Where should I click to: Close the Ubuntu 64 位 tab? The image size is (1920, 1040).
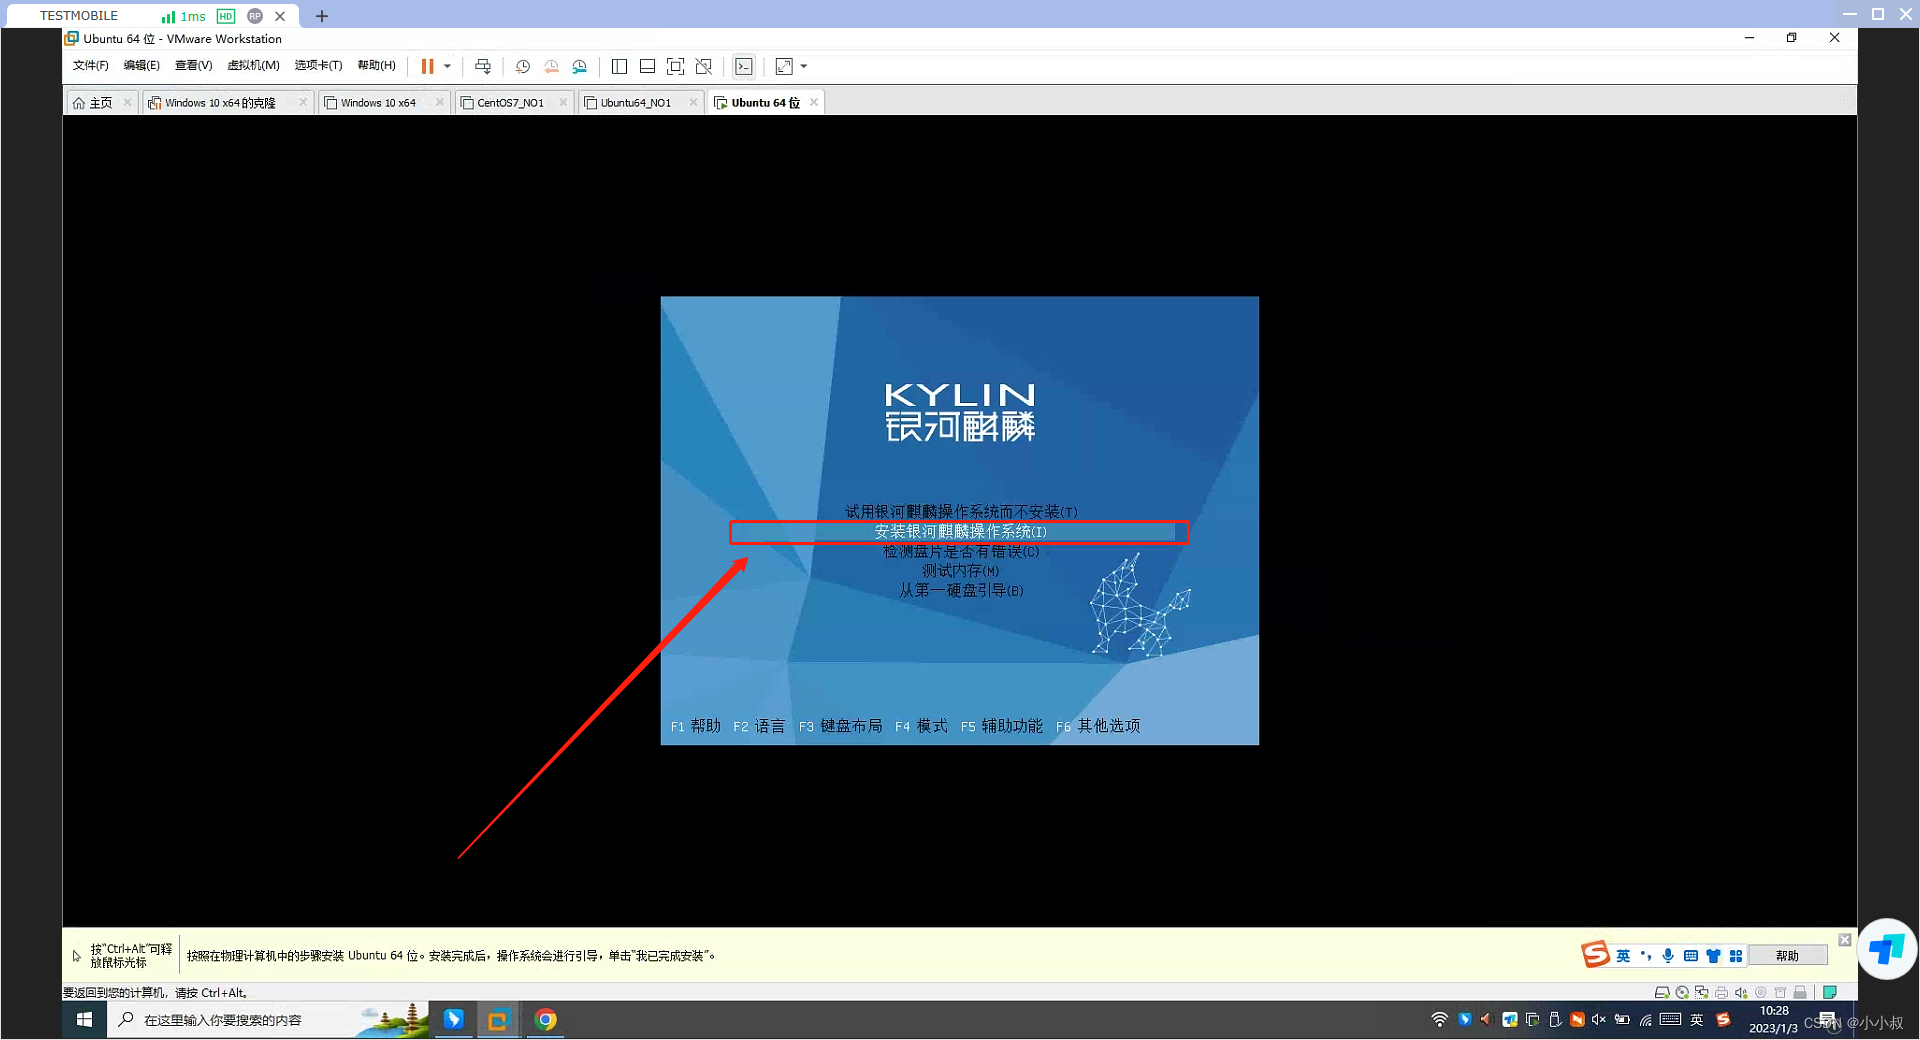(x=814, y=102)
